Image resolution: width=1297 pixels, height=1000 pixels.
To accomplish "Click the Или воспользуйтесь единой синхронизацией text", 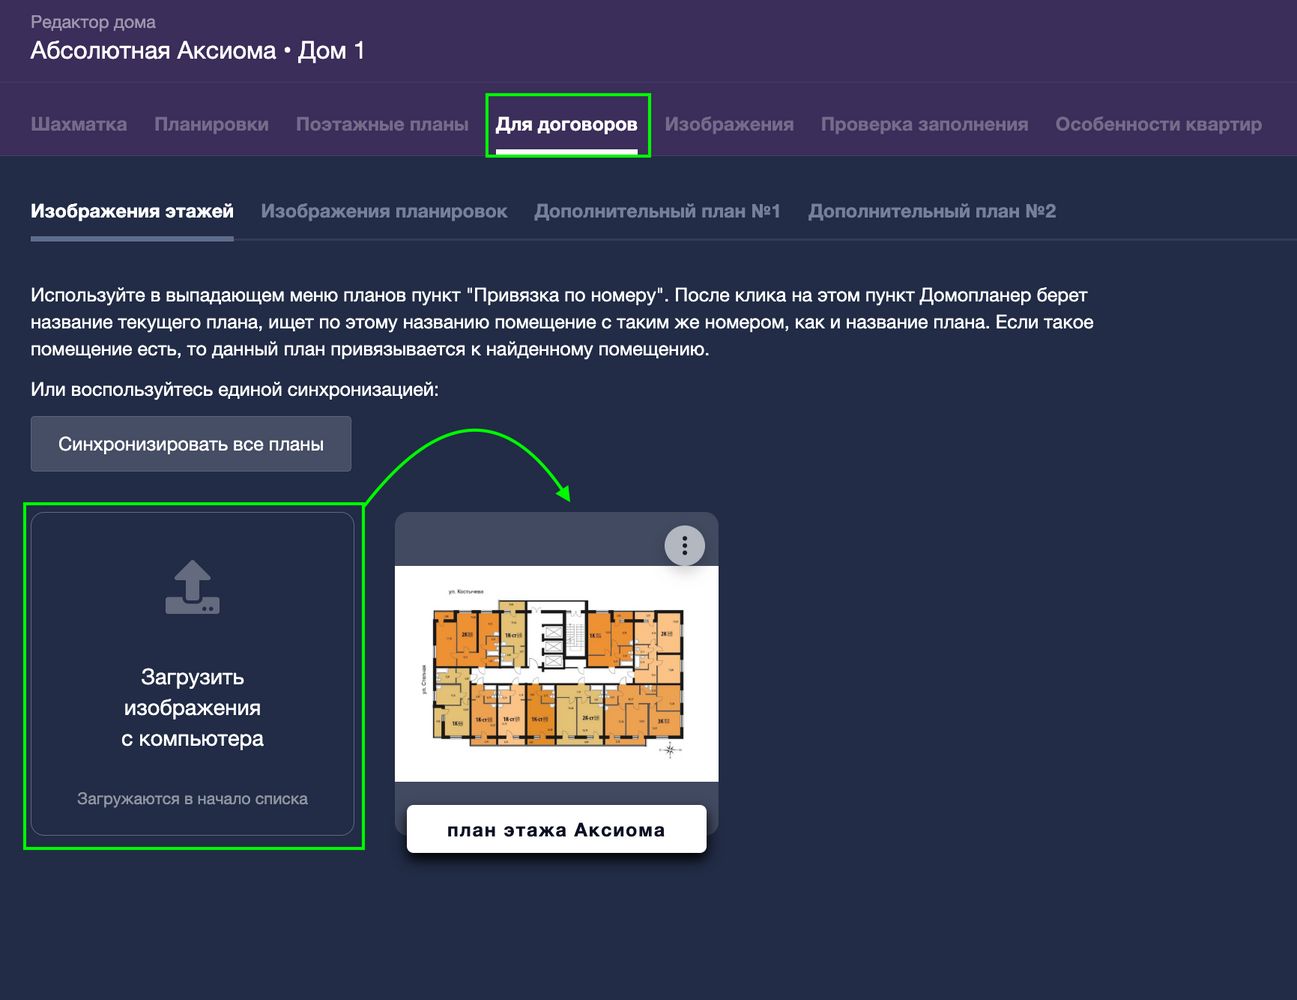I will (235, 389).
